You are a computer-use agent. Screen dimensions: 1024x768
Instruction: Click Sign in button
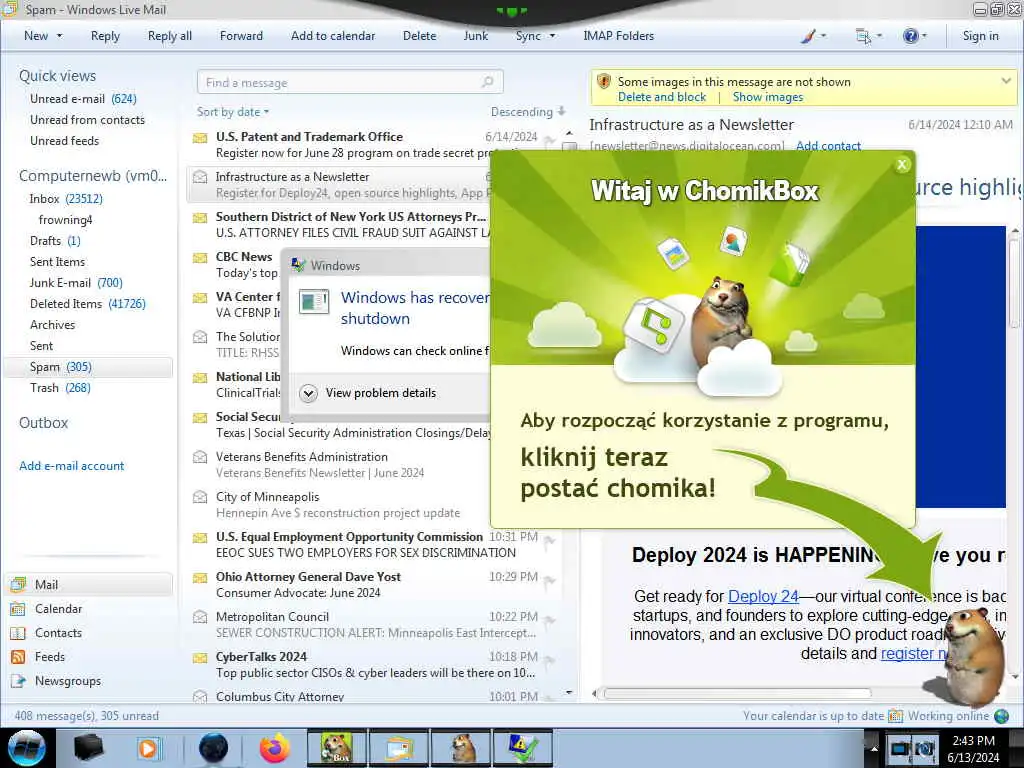(x=980, y=36)
